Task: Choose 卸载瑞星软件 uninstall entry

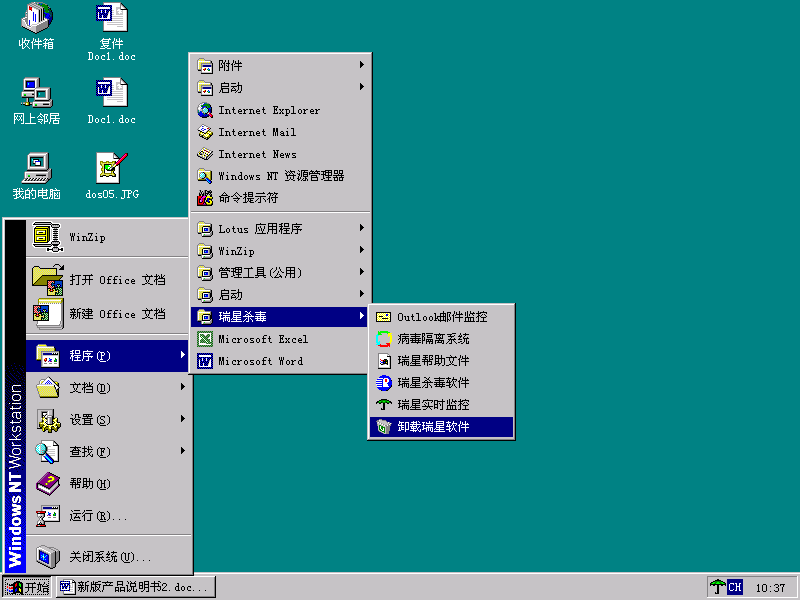Action: pos(441,427)
